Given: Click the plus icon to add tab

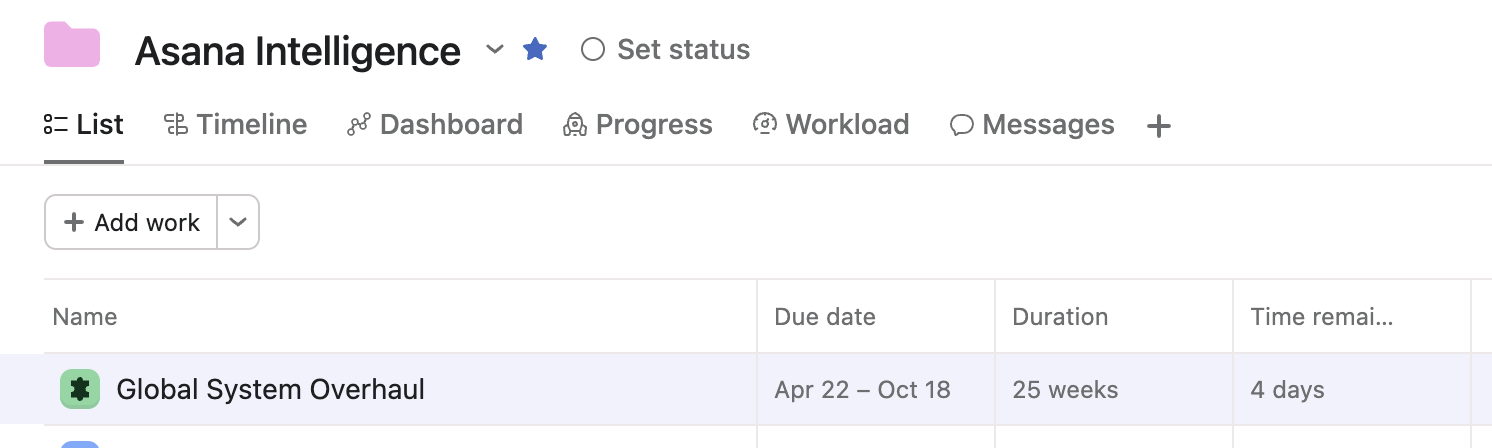Looking at the screenshot, I should [1158, 126].
